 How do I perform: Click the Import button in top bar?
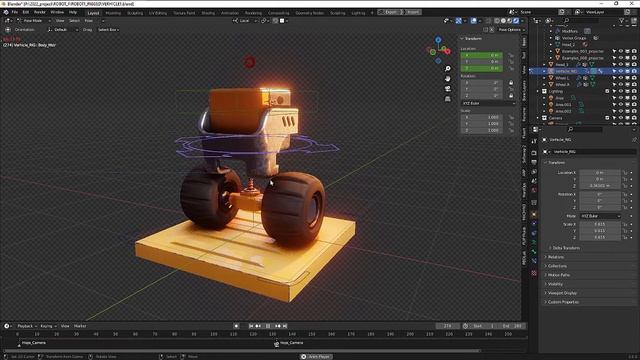click(413, 12)
